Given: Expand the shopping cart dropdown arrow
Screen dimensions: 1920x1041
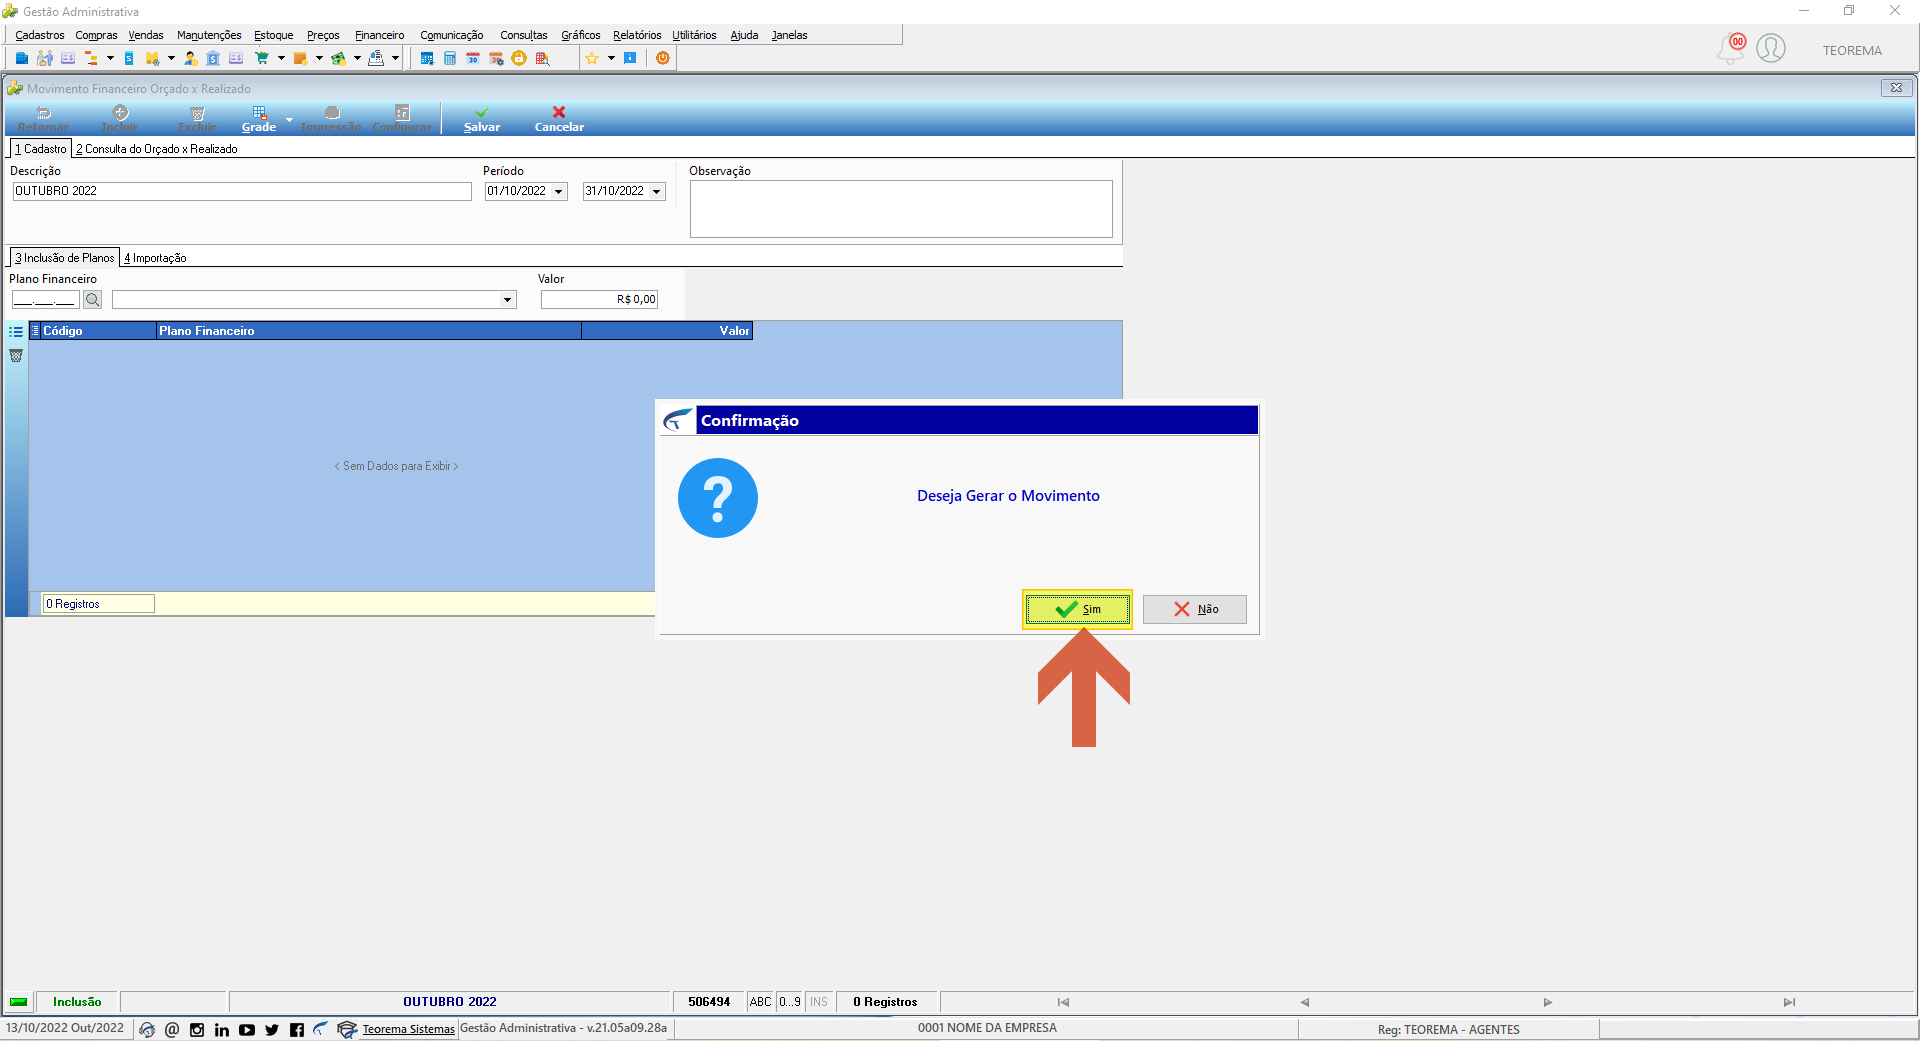Looking at the screenshot, I should click(281, 58).
